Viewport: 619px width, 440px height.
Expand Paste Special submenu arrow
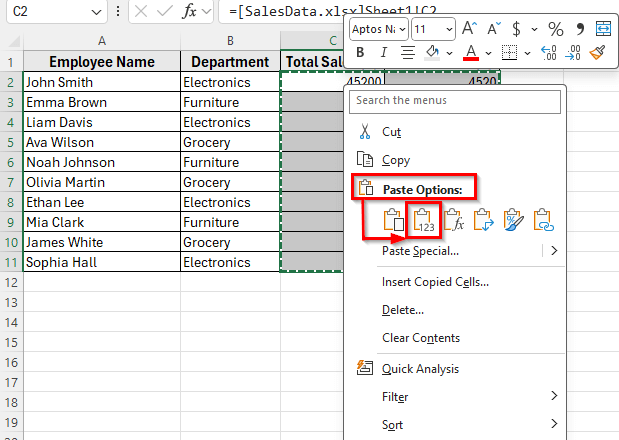[554, 251]
